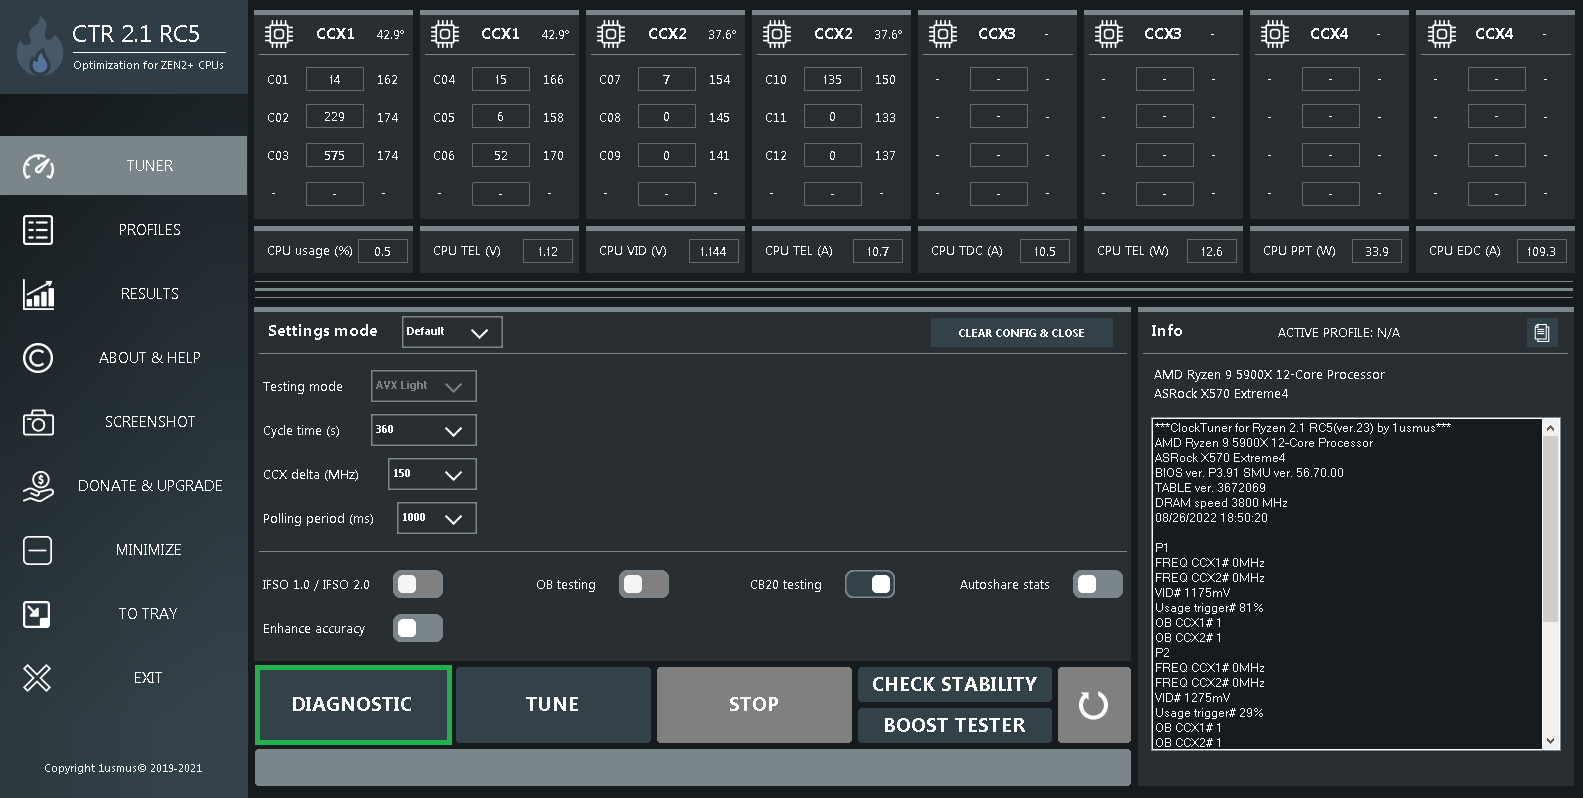Start the TUNE button
This screenshot has width=1583, height=798.
[x=553, y=705]
